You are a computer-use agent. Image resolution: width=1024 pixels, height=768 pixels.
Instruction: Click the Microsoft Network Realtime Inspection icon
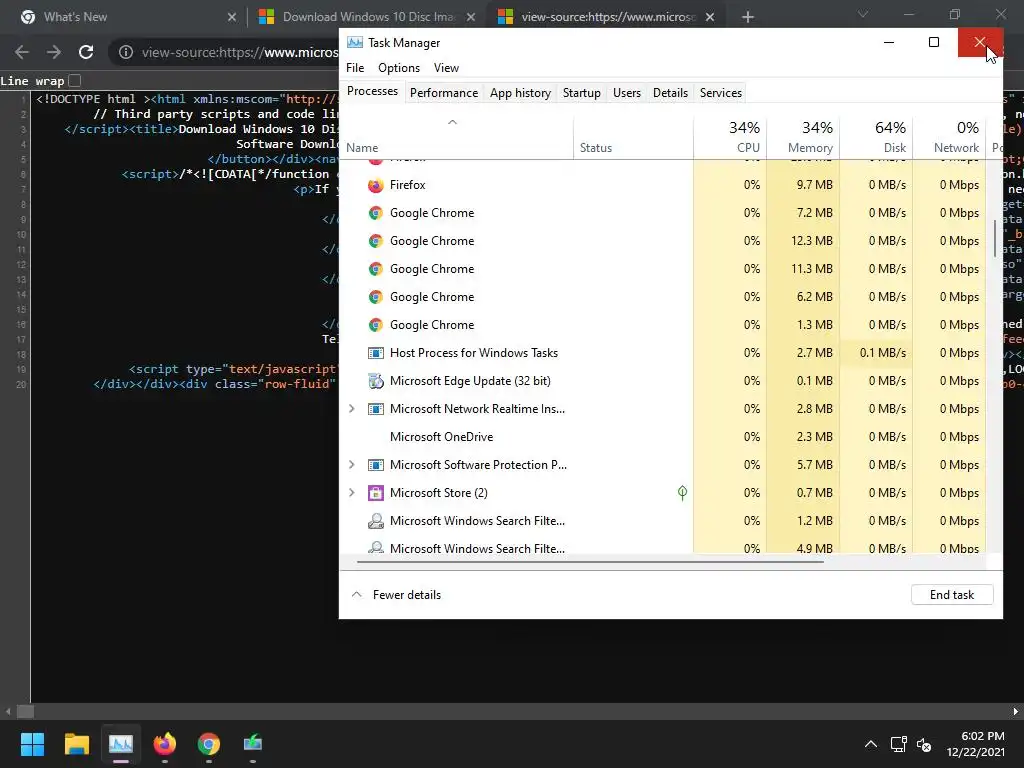[x=376, y=409]
